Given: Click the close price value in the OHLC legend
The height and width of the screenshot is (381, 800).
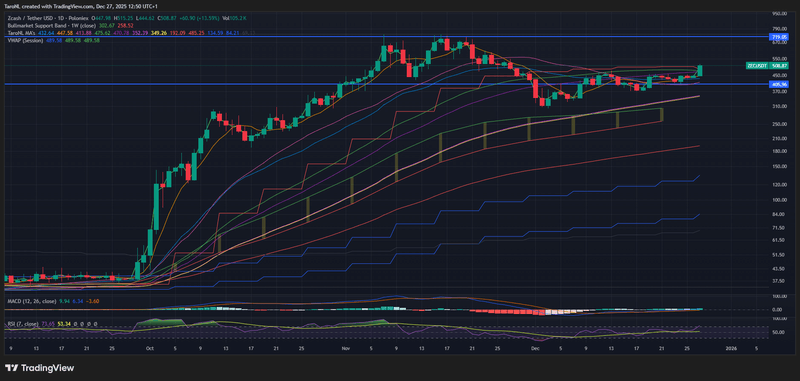Looking at the screenshot, I should [x=168, y=18].
